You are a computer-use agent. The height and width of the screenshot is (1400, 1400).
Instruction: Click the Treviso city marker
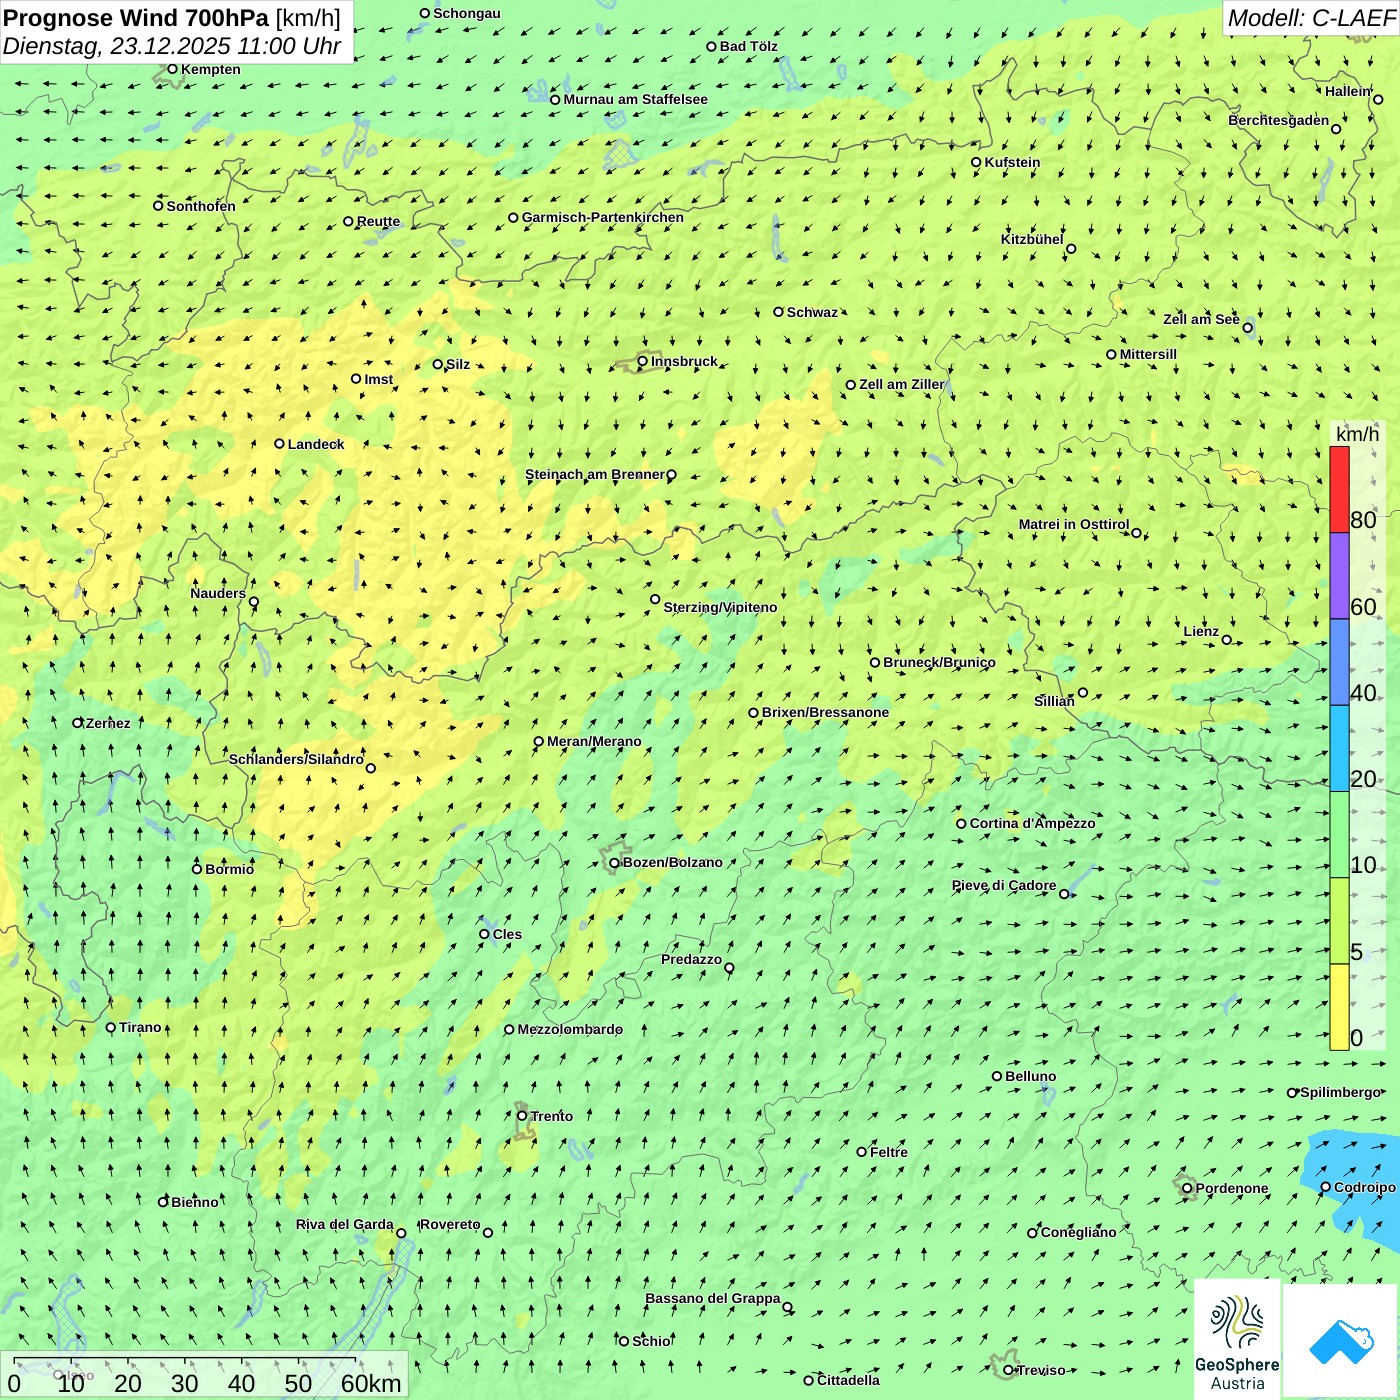[x=1009, y=1371]
